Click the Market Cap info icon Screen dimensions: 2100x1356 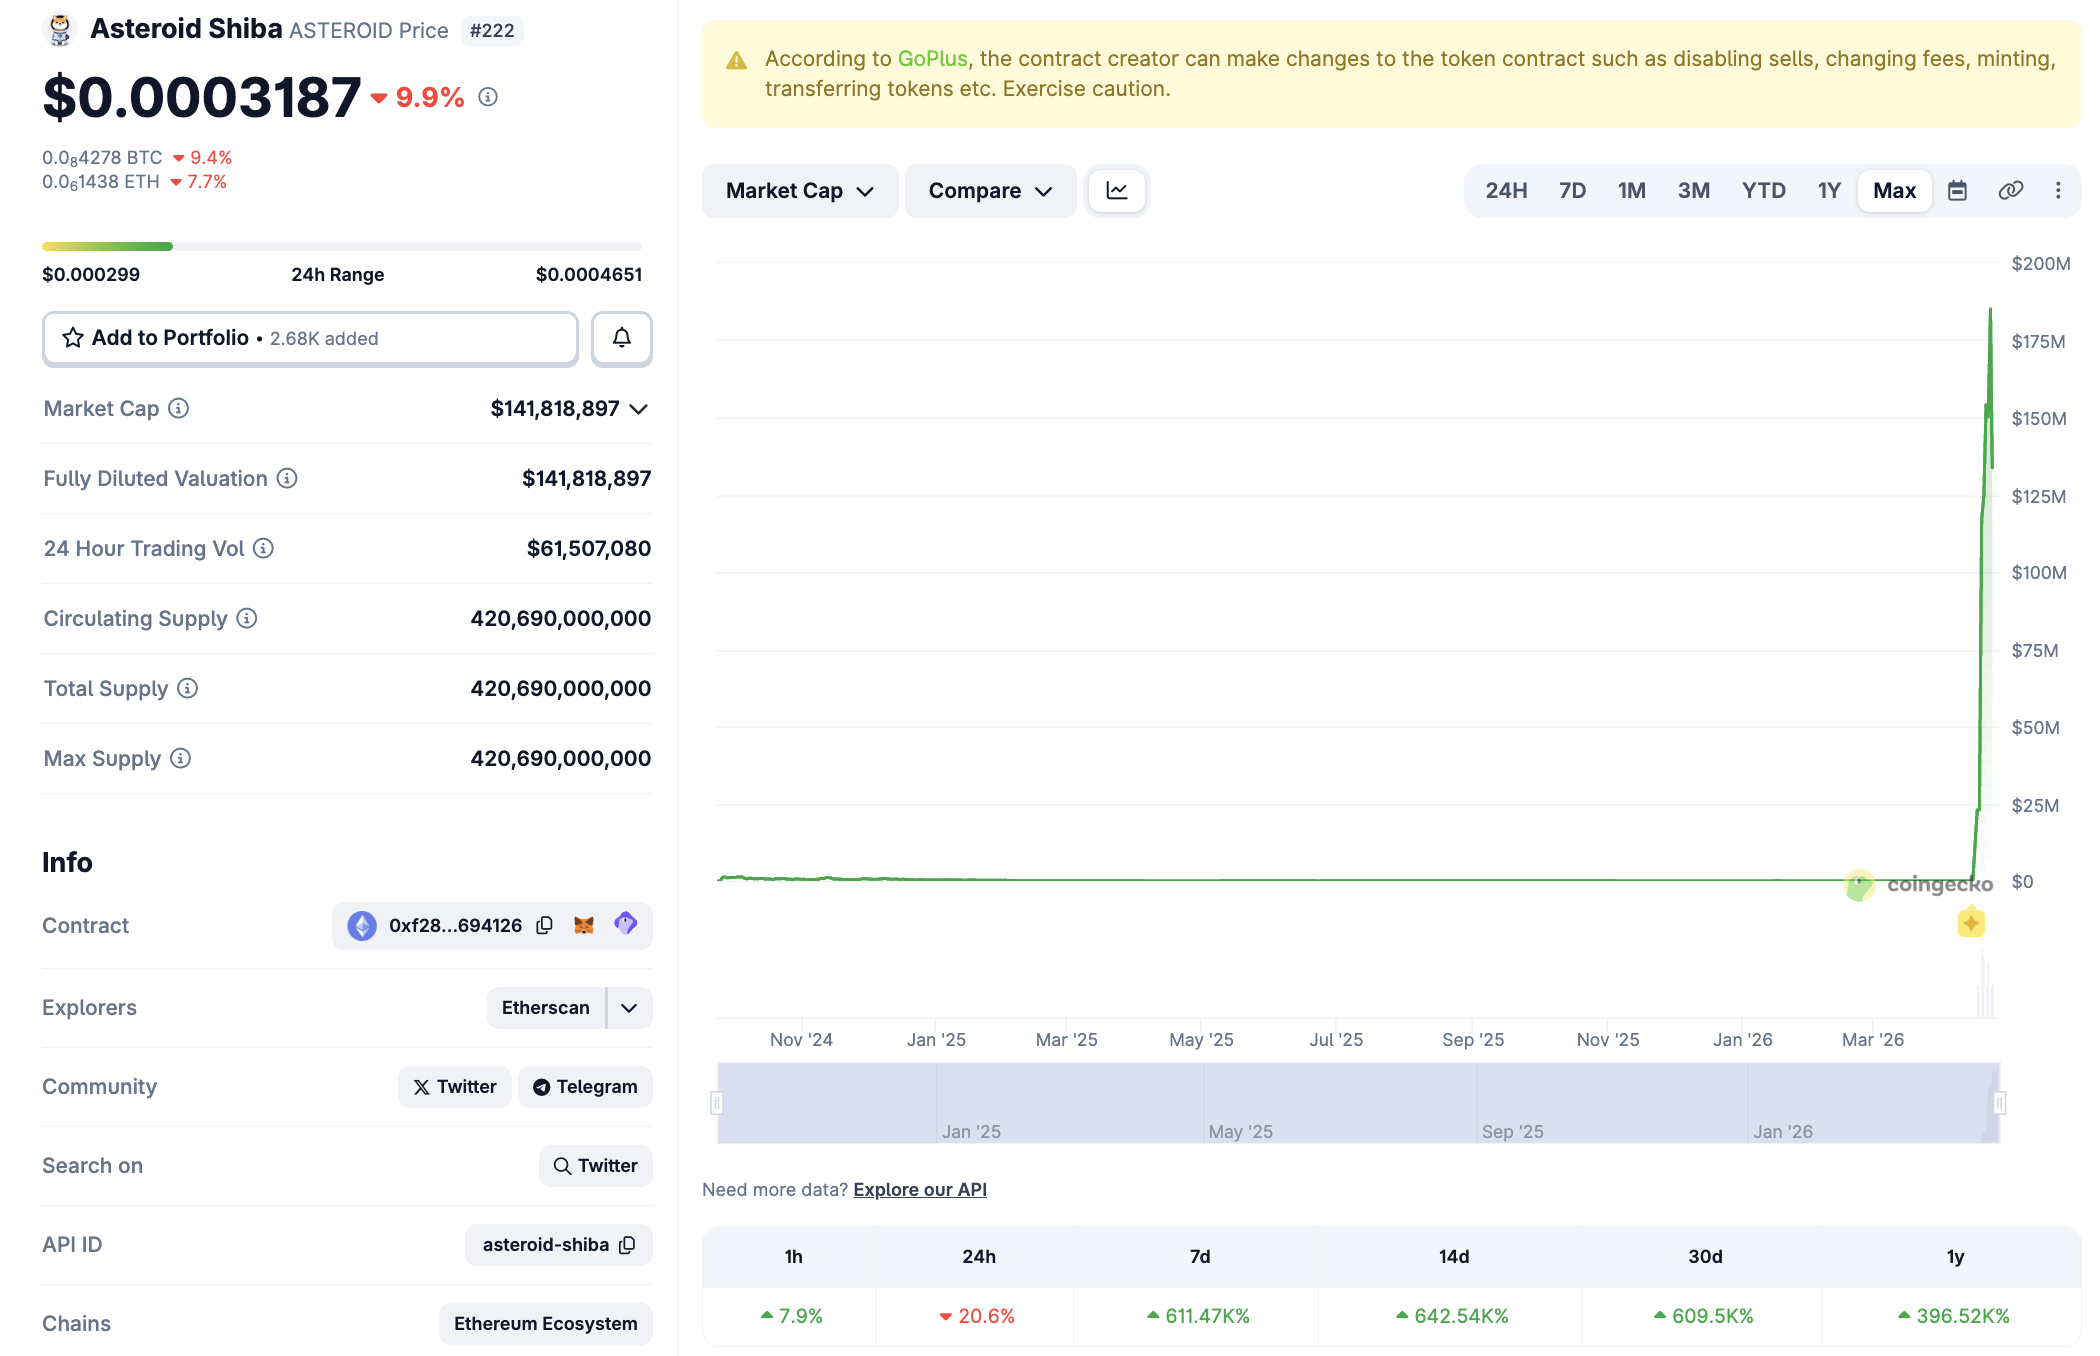178,408
